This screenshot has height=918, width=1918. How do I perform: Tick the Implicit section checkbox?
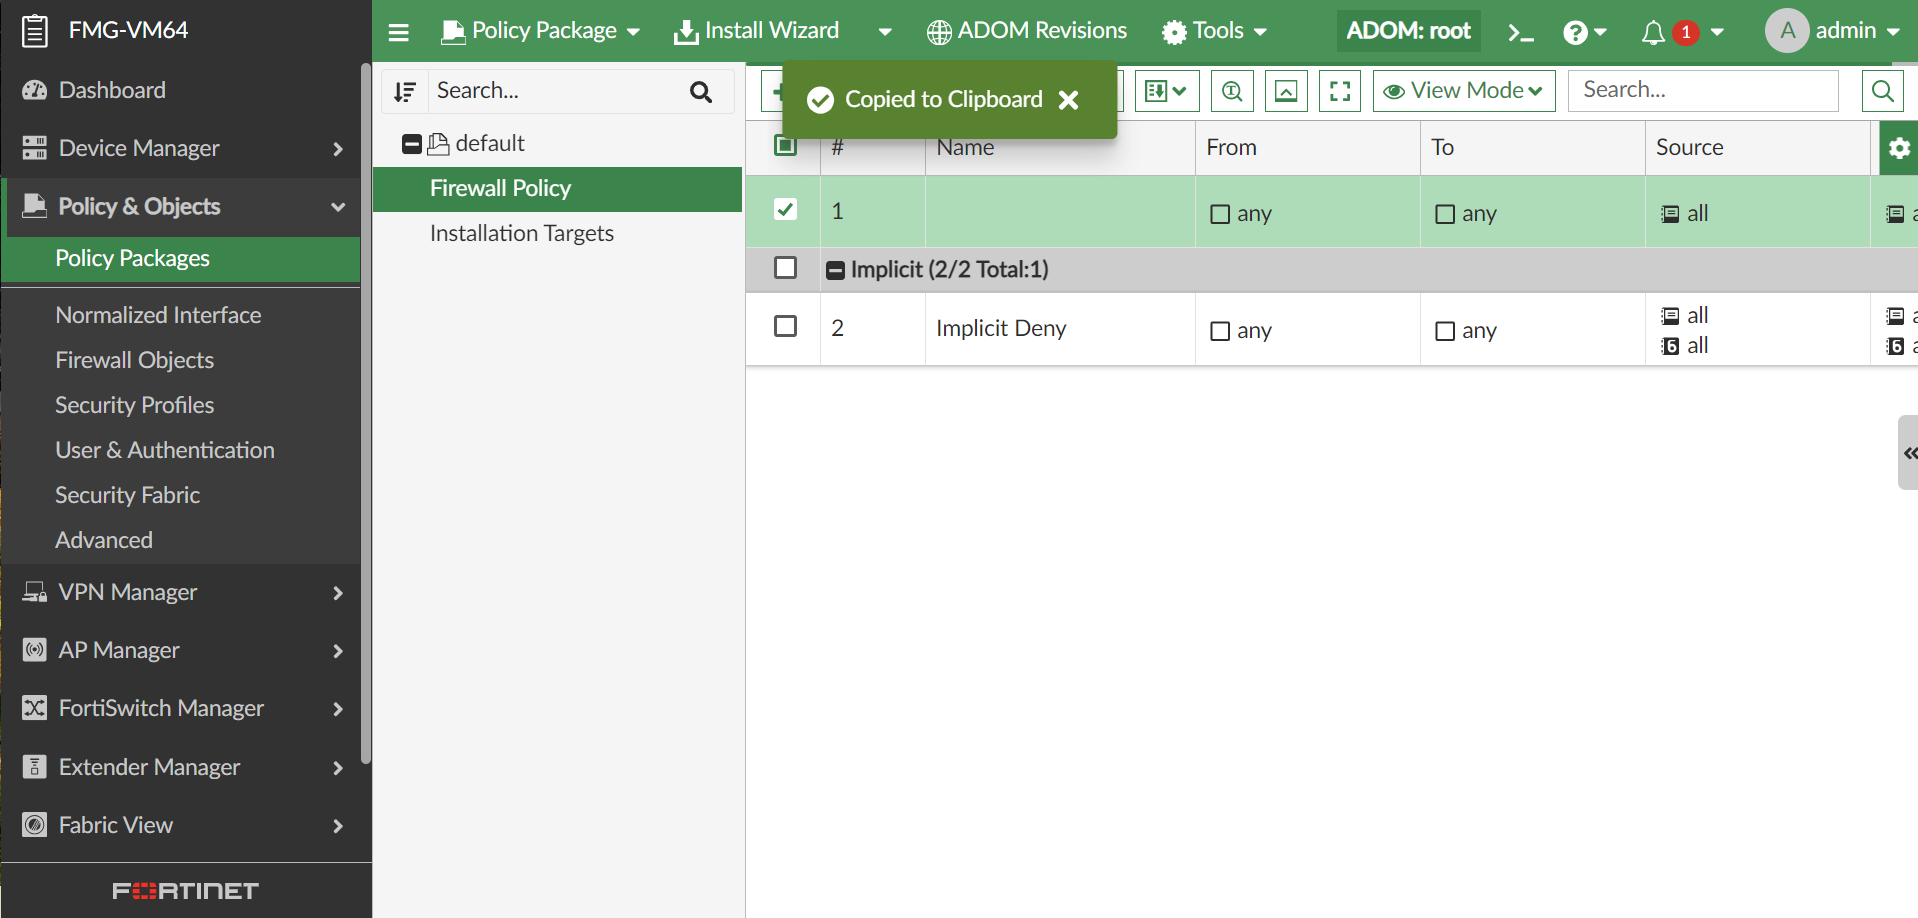[x=786, y=268]
